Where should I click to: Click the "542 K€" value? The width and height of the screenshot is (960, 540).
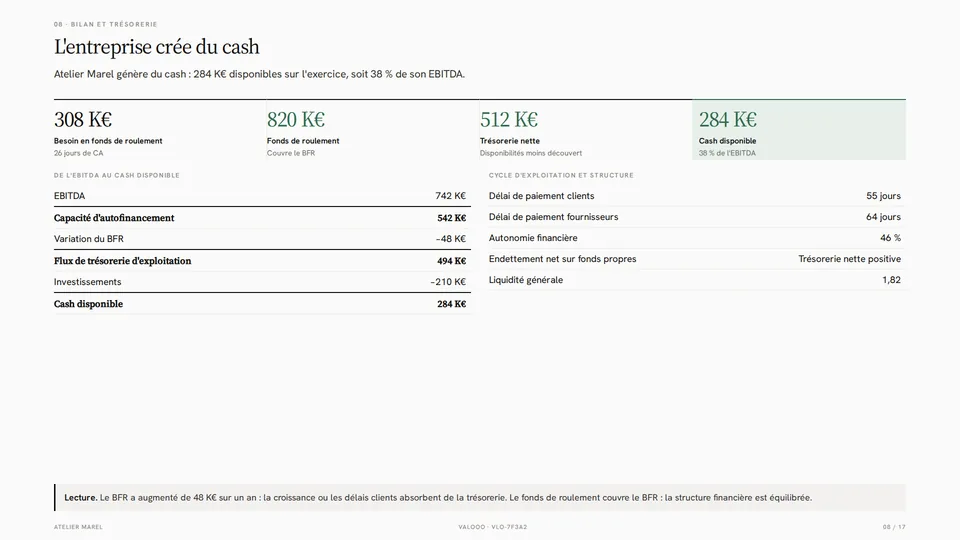(452, 218)
